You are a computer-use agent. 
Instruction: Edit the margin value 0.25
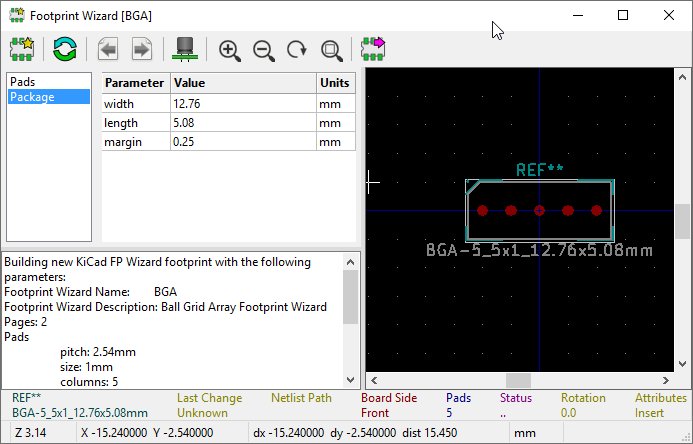coord(244,142)
